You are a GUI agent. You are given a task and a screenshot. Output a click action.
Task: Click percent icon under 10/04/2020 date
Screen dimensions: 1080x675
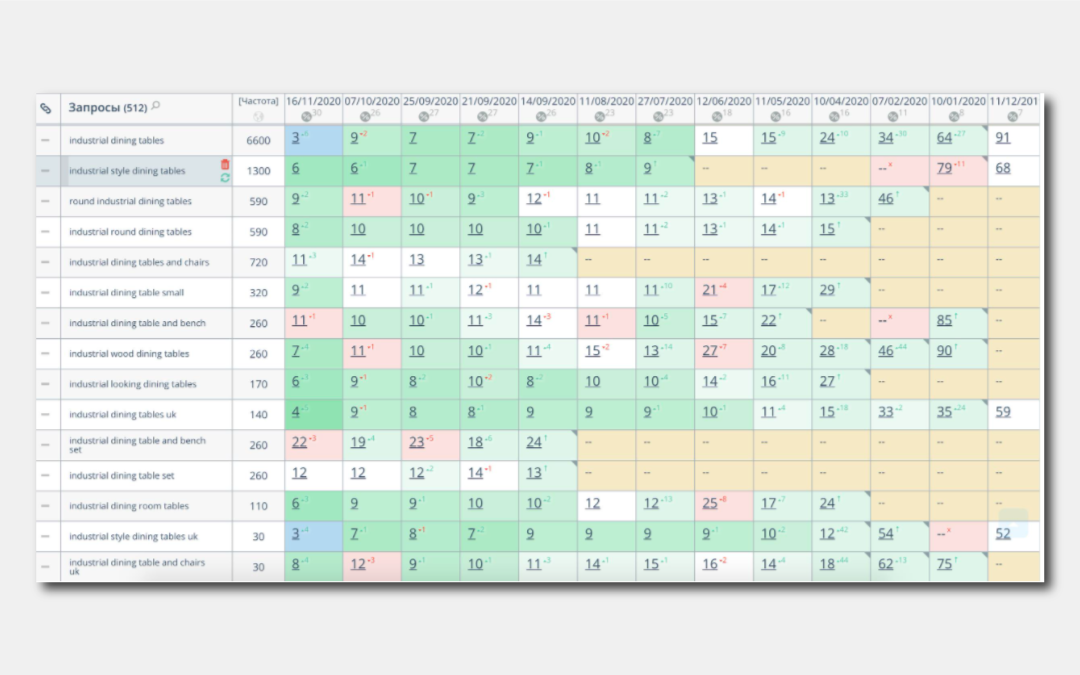[x=833, y=116]
